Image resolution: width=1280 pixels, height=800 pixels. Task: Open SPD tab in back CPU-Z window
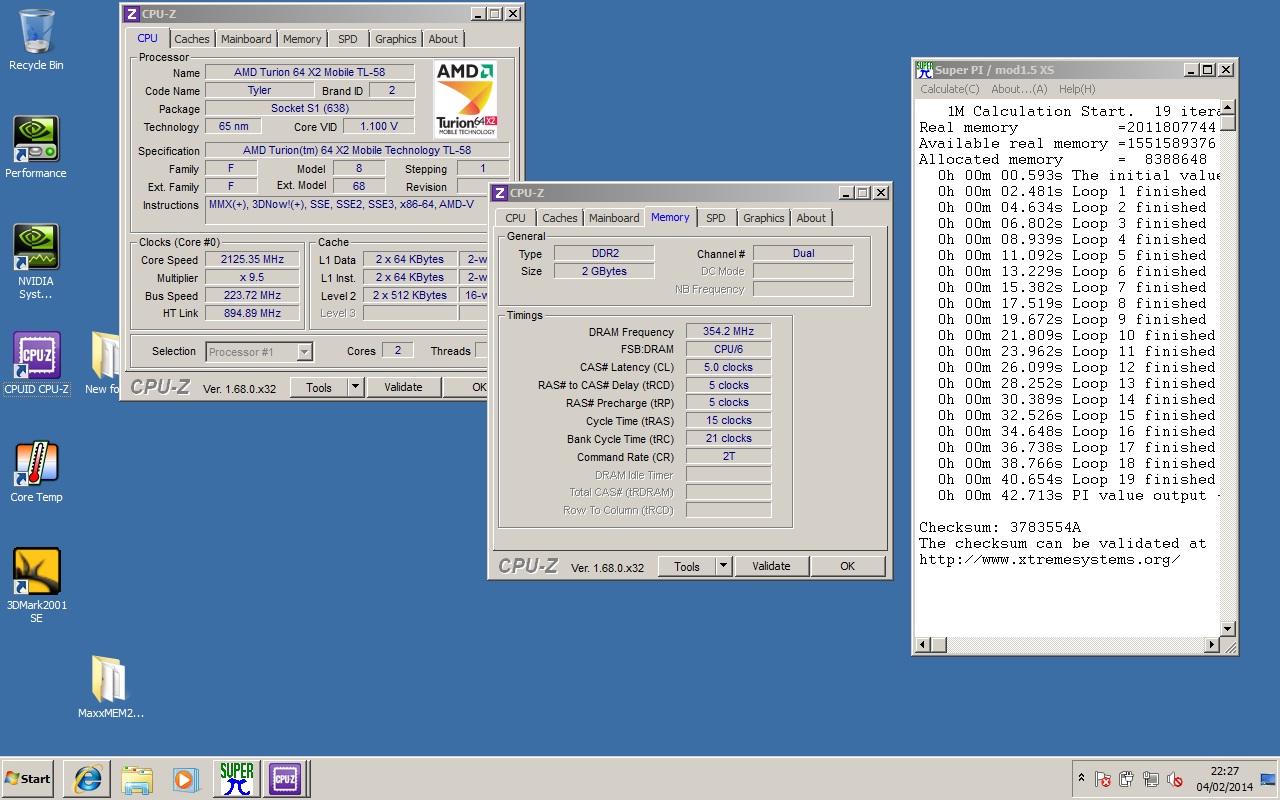click(347, 39)
